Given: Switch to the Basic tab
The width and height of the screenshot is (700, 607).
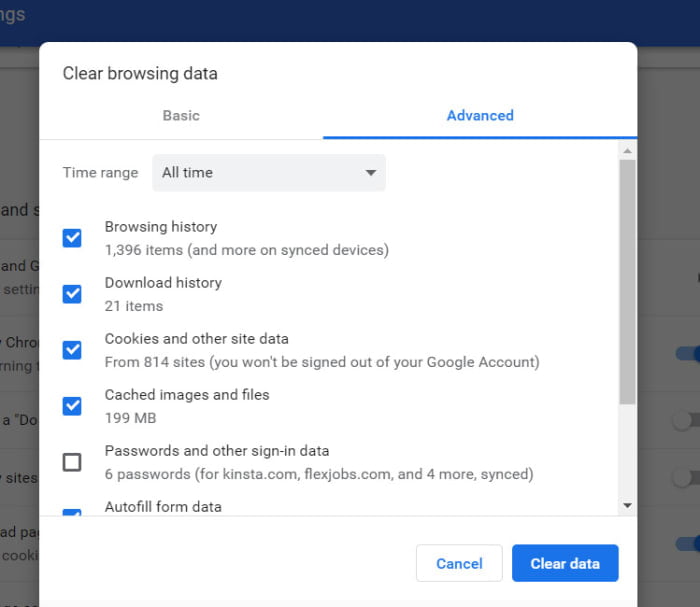Looking at the screenshot, I should click(x=181, y=116).
